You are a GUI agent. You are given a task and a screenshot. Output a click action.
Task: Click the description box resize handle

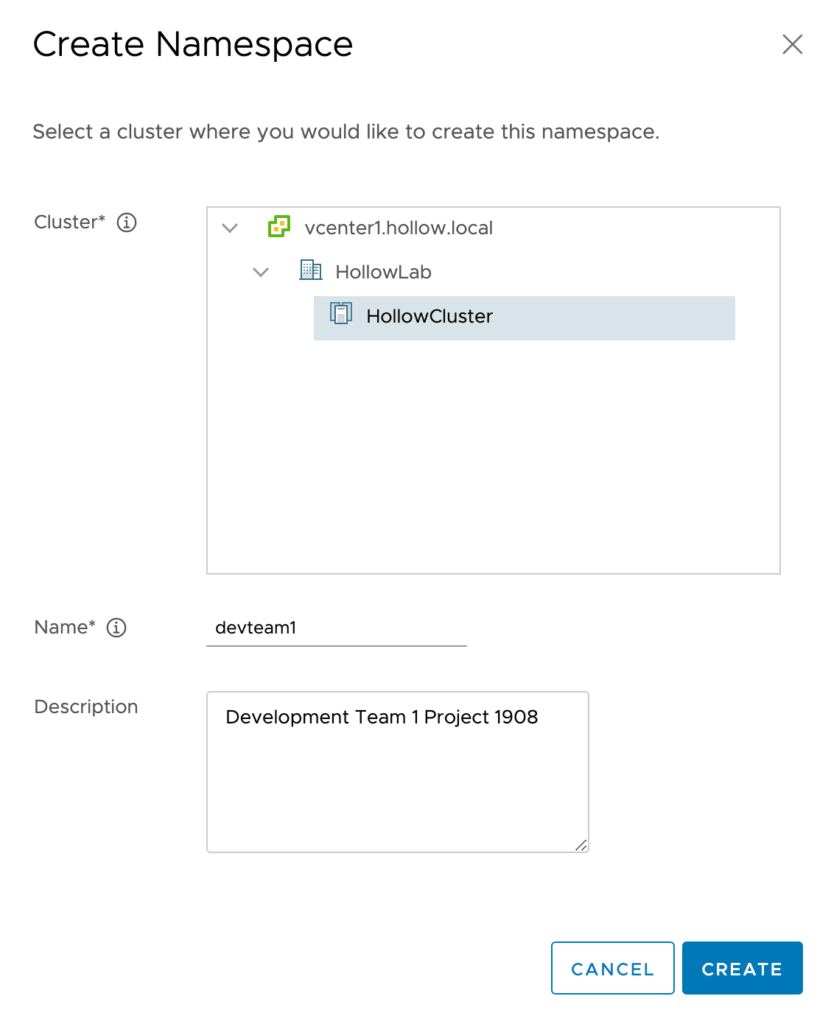pyautogui.click(x=581, y=845)
